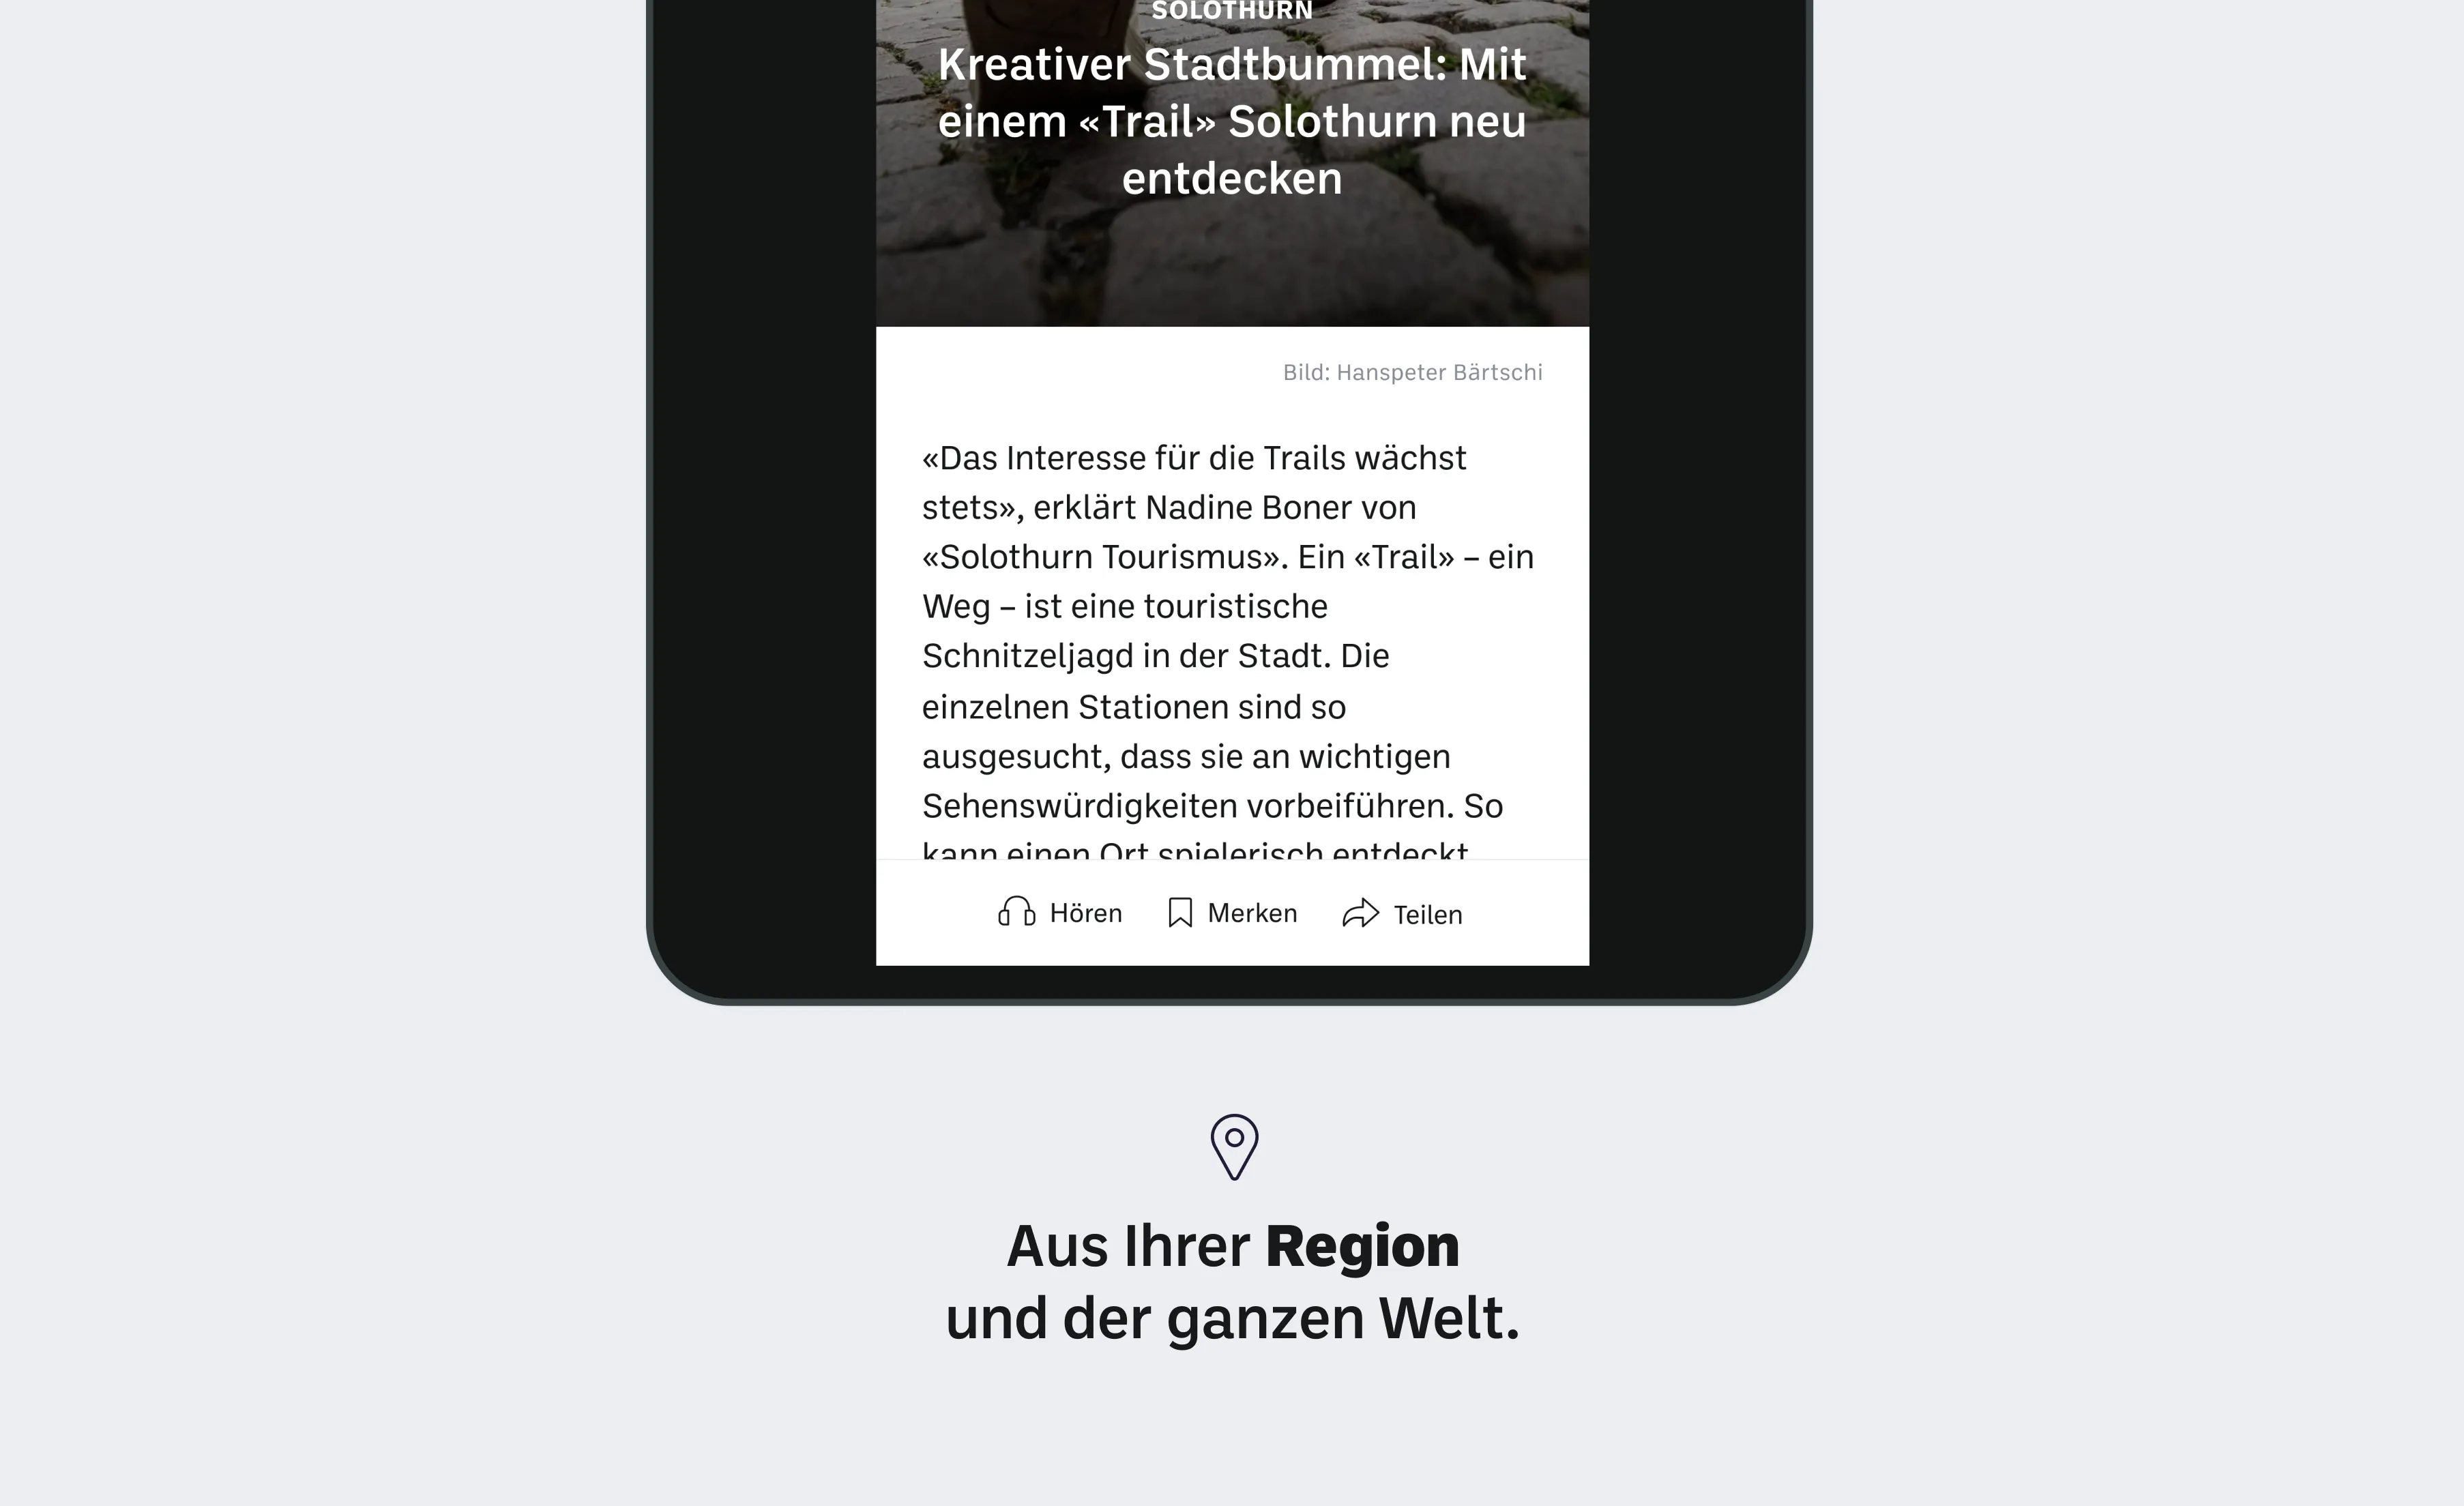The width and height of the screenshot is (2464, 1506).
Task: Click the Solothurn category label
Action: 1232,12
